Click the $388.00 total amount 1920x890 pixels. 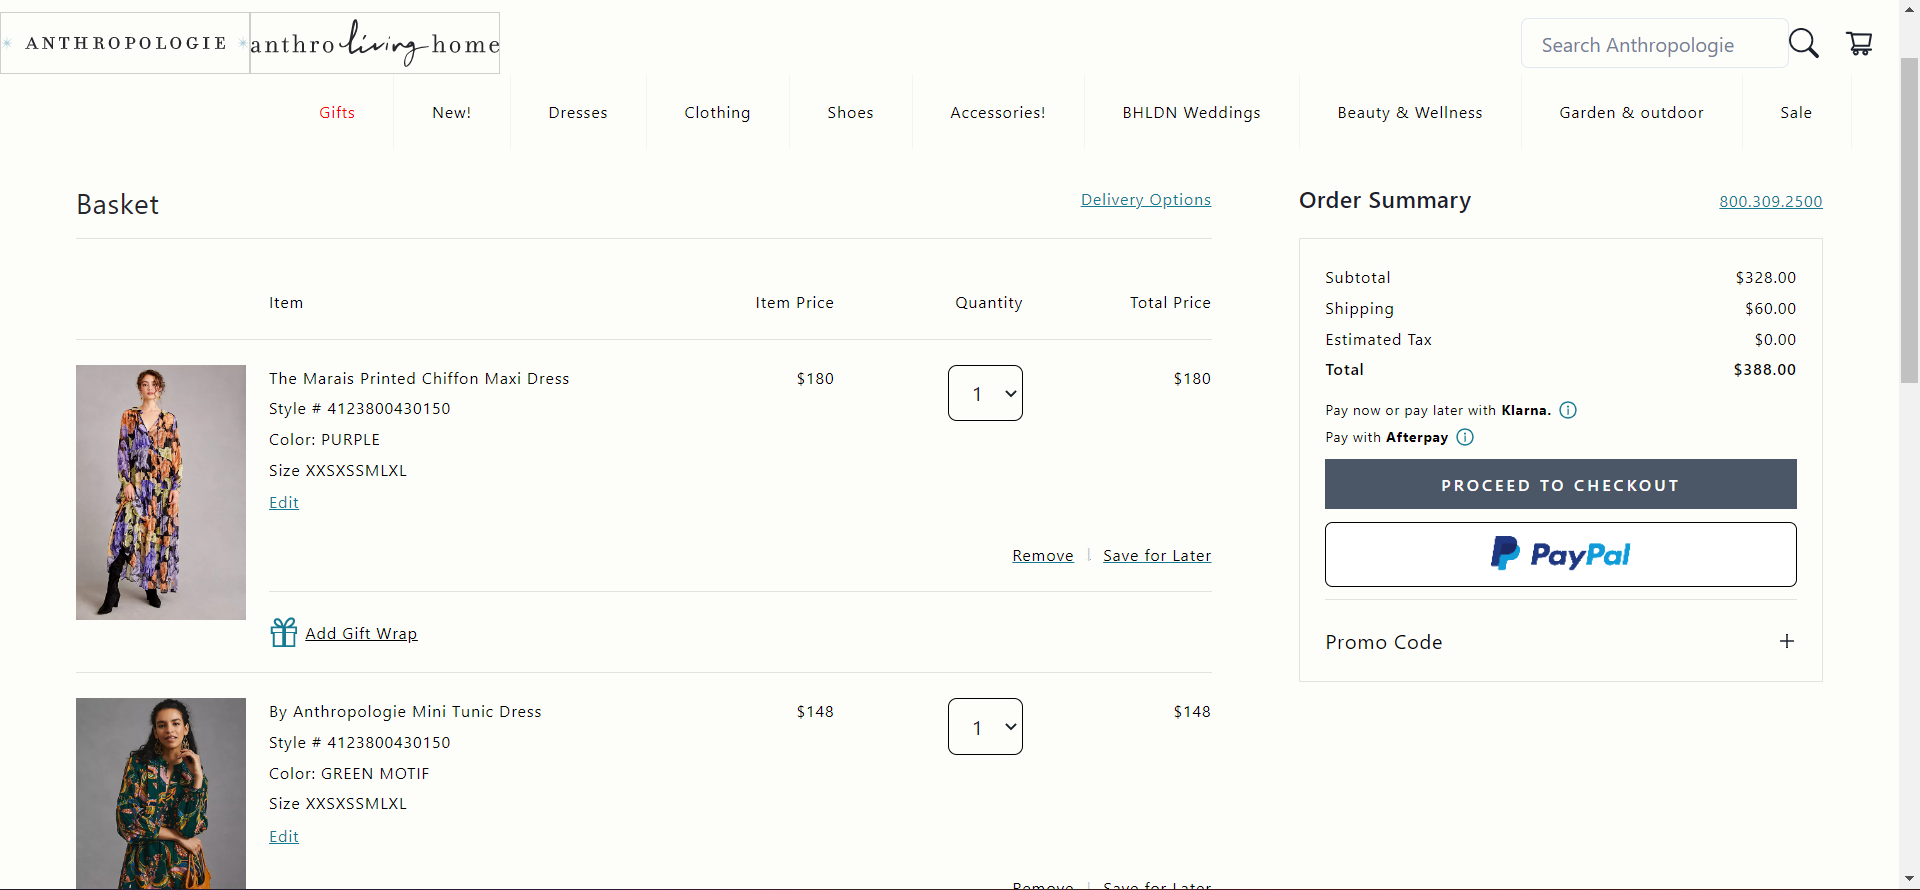(1765, 370)
